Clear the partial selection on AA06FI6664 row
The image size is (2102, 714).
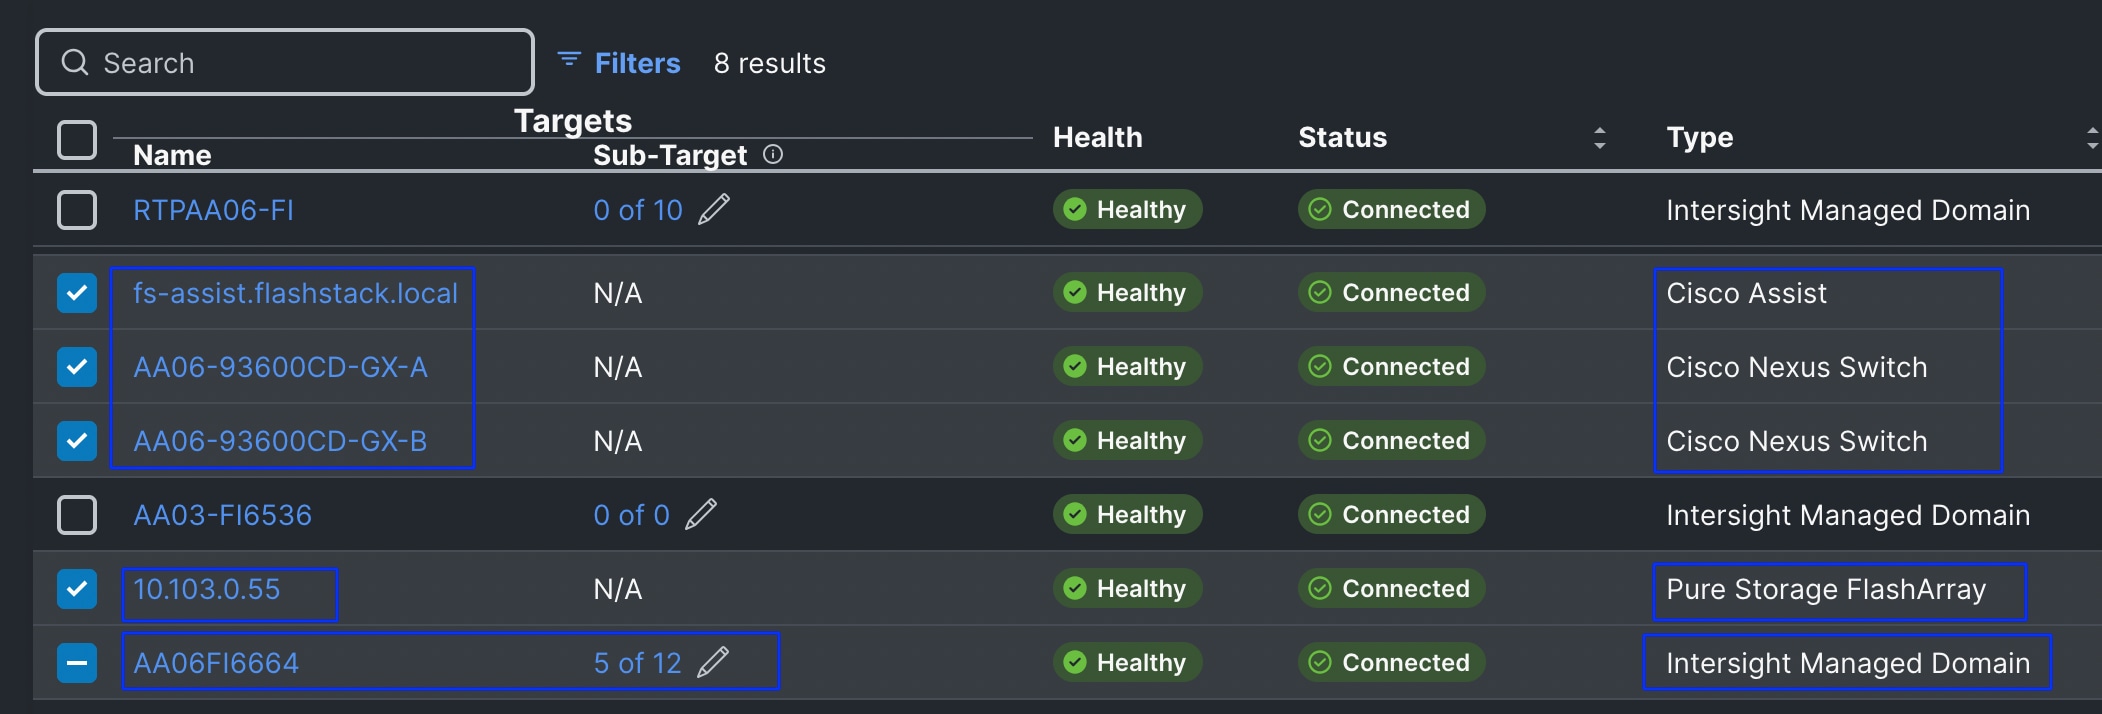coord(77,661)
